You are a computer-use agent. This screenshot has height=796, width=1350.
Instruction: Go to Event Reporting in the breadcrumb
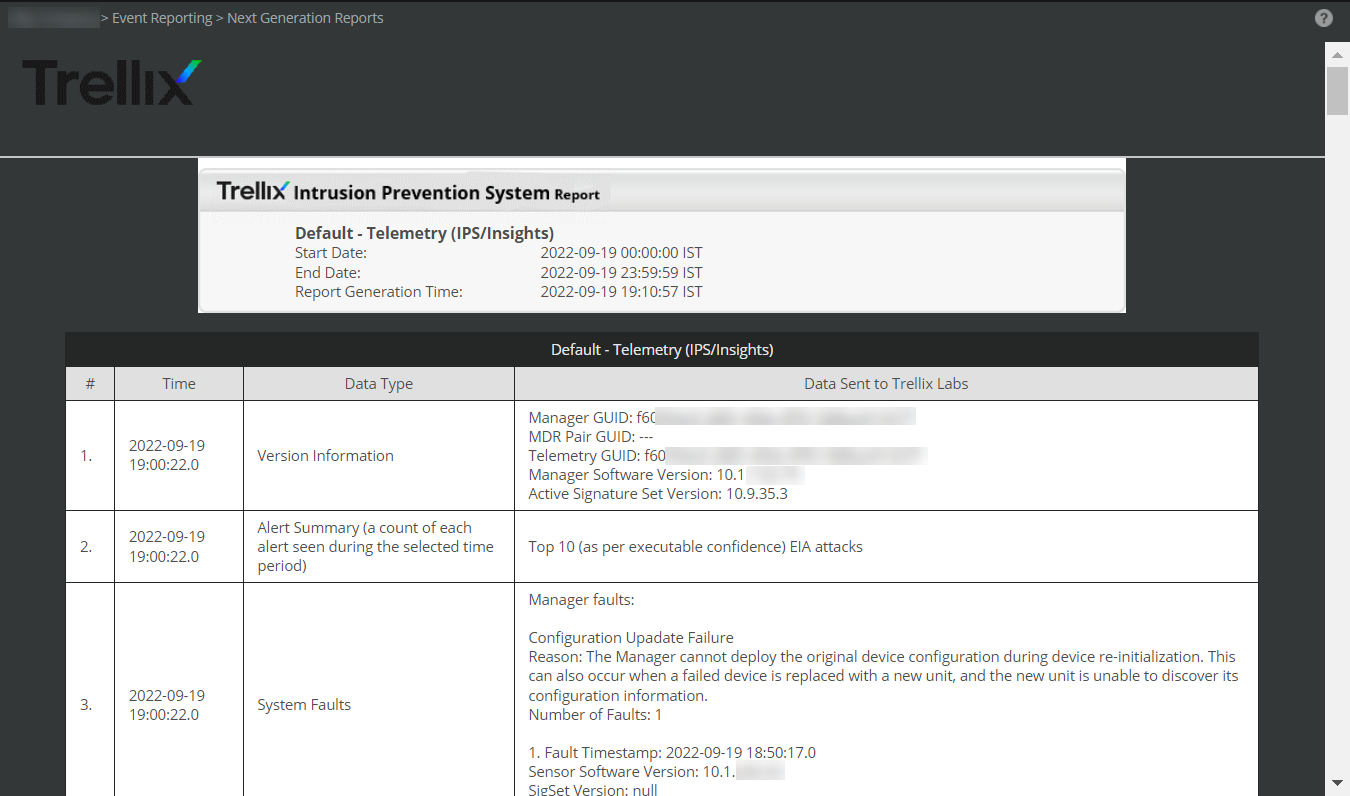[x=162, y=18]
